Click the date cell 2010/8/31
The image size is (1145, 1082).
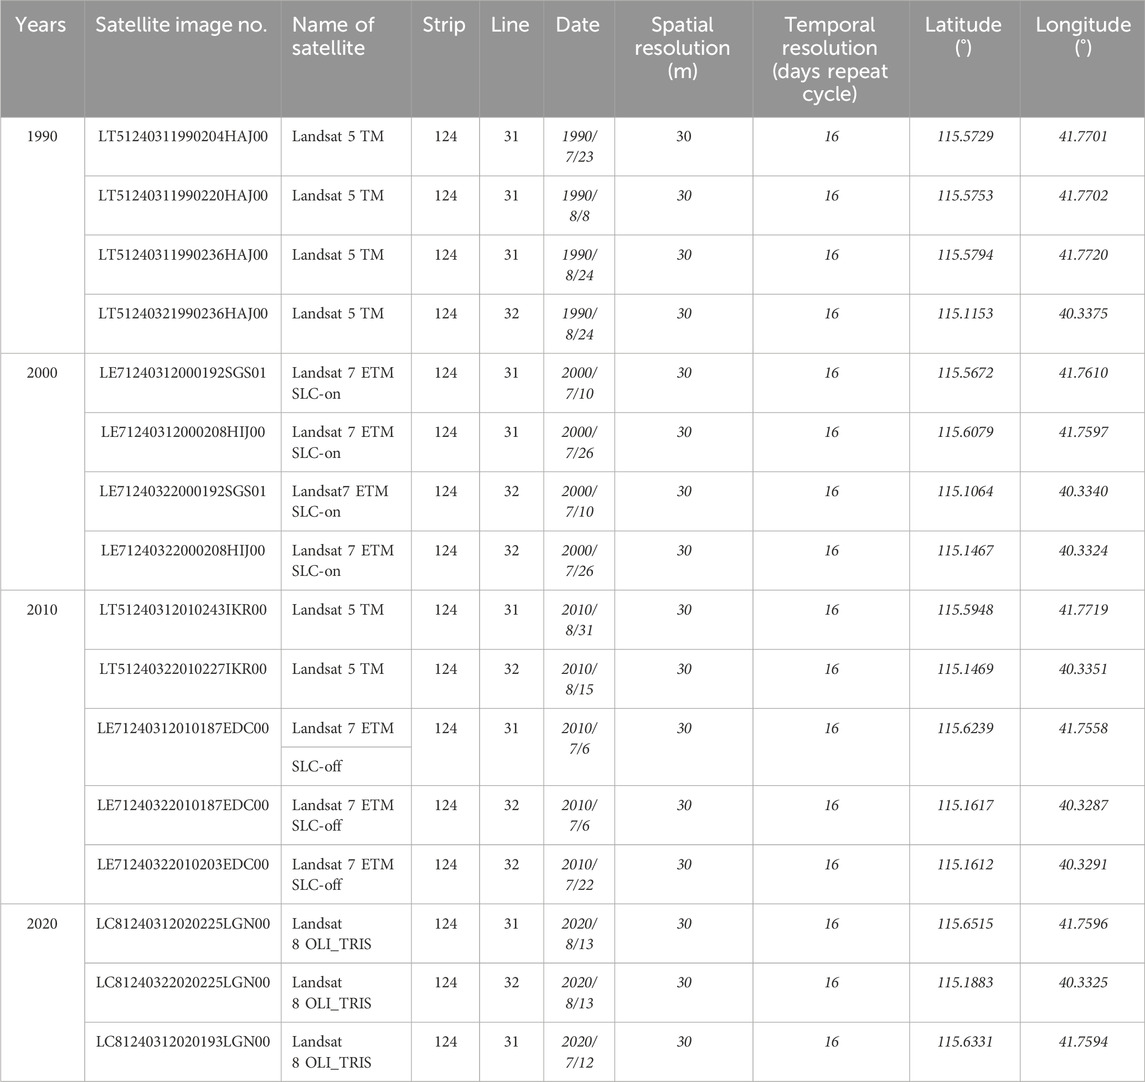tap(579, 621)
